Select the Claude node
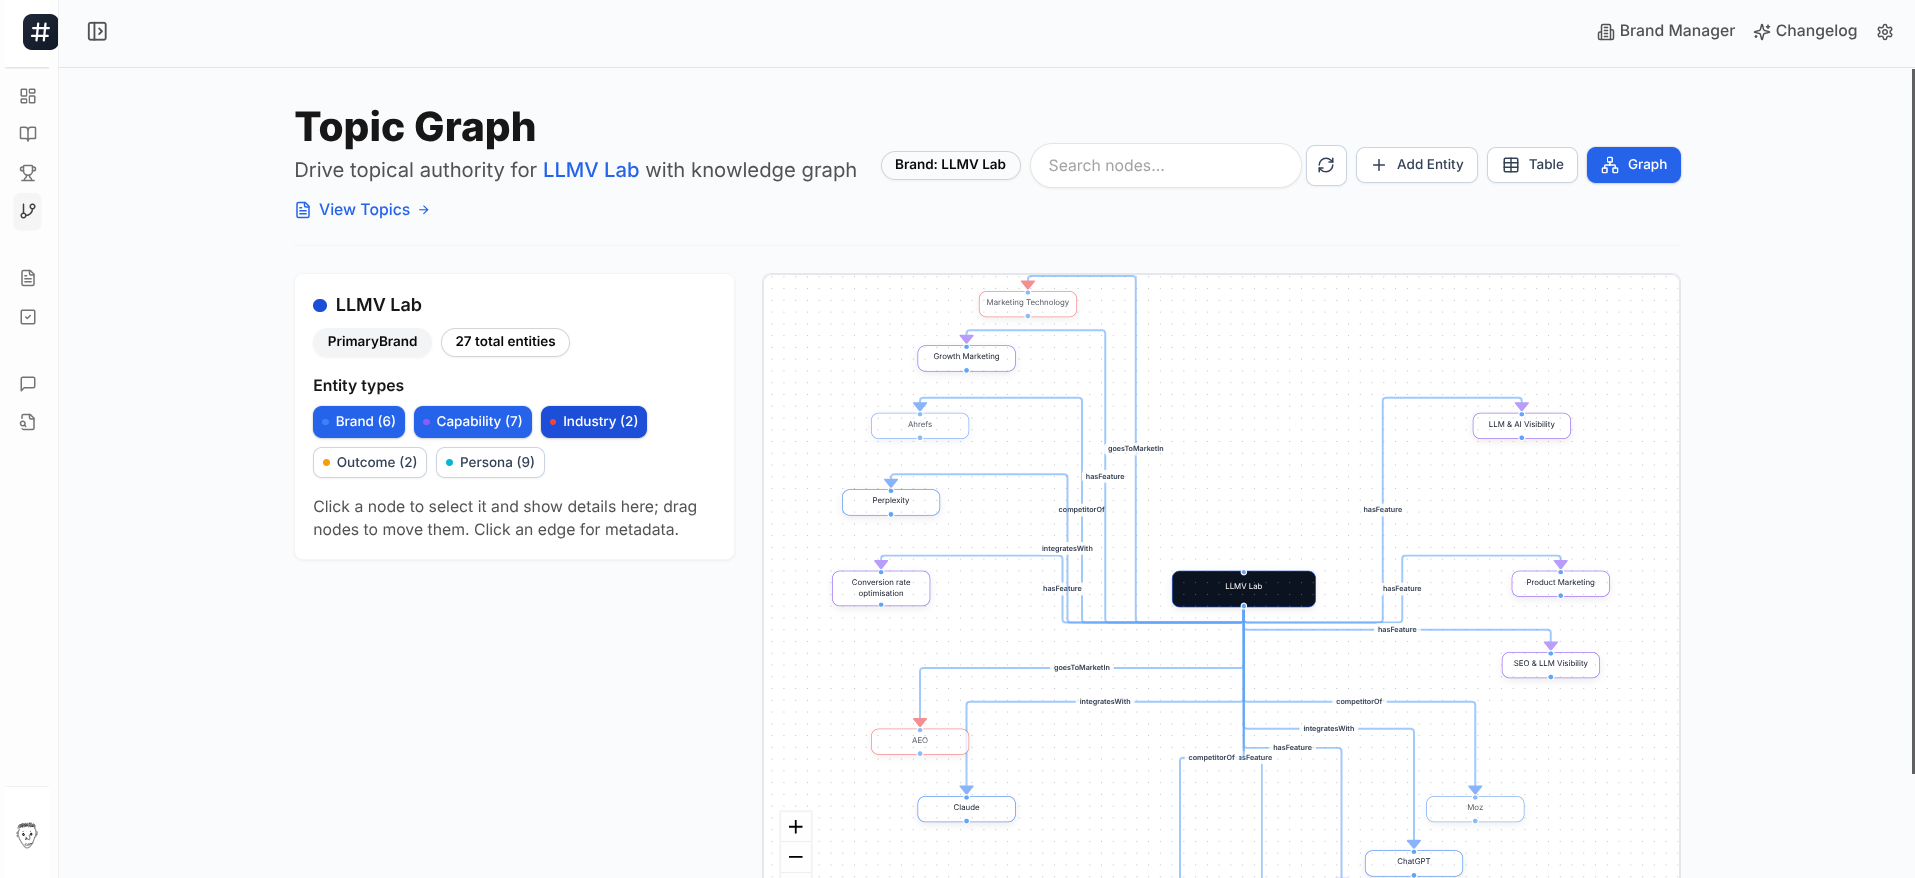The width and height of the screenshot is (1915, 878). point(966,808)
